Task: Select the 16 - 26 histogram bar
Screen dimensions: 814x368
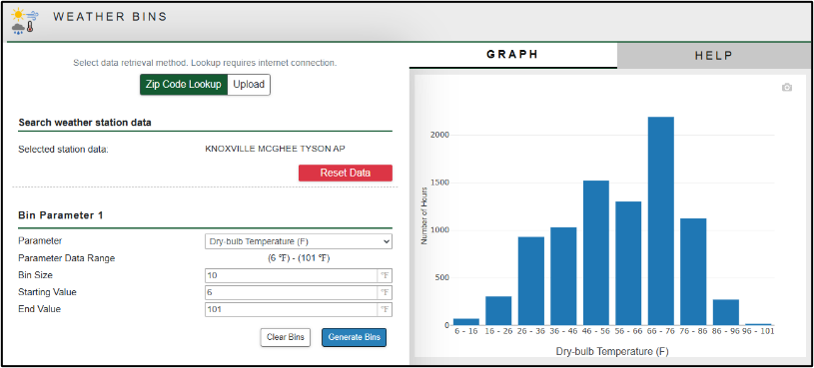Action: click(498, 311)
